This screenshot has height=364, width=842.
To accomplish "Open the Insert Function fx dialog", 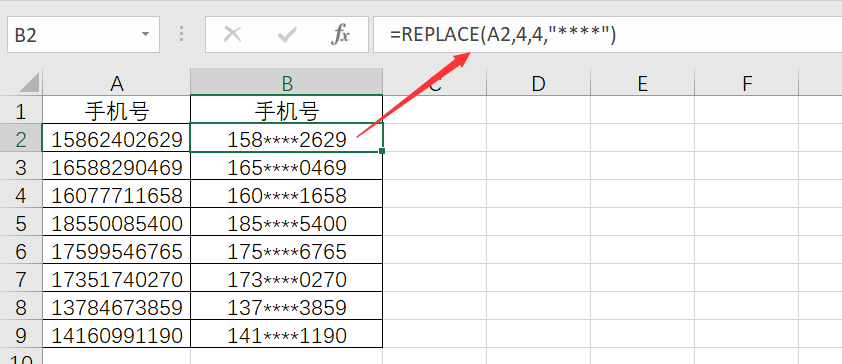I will 340,35.
